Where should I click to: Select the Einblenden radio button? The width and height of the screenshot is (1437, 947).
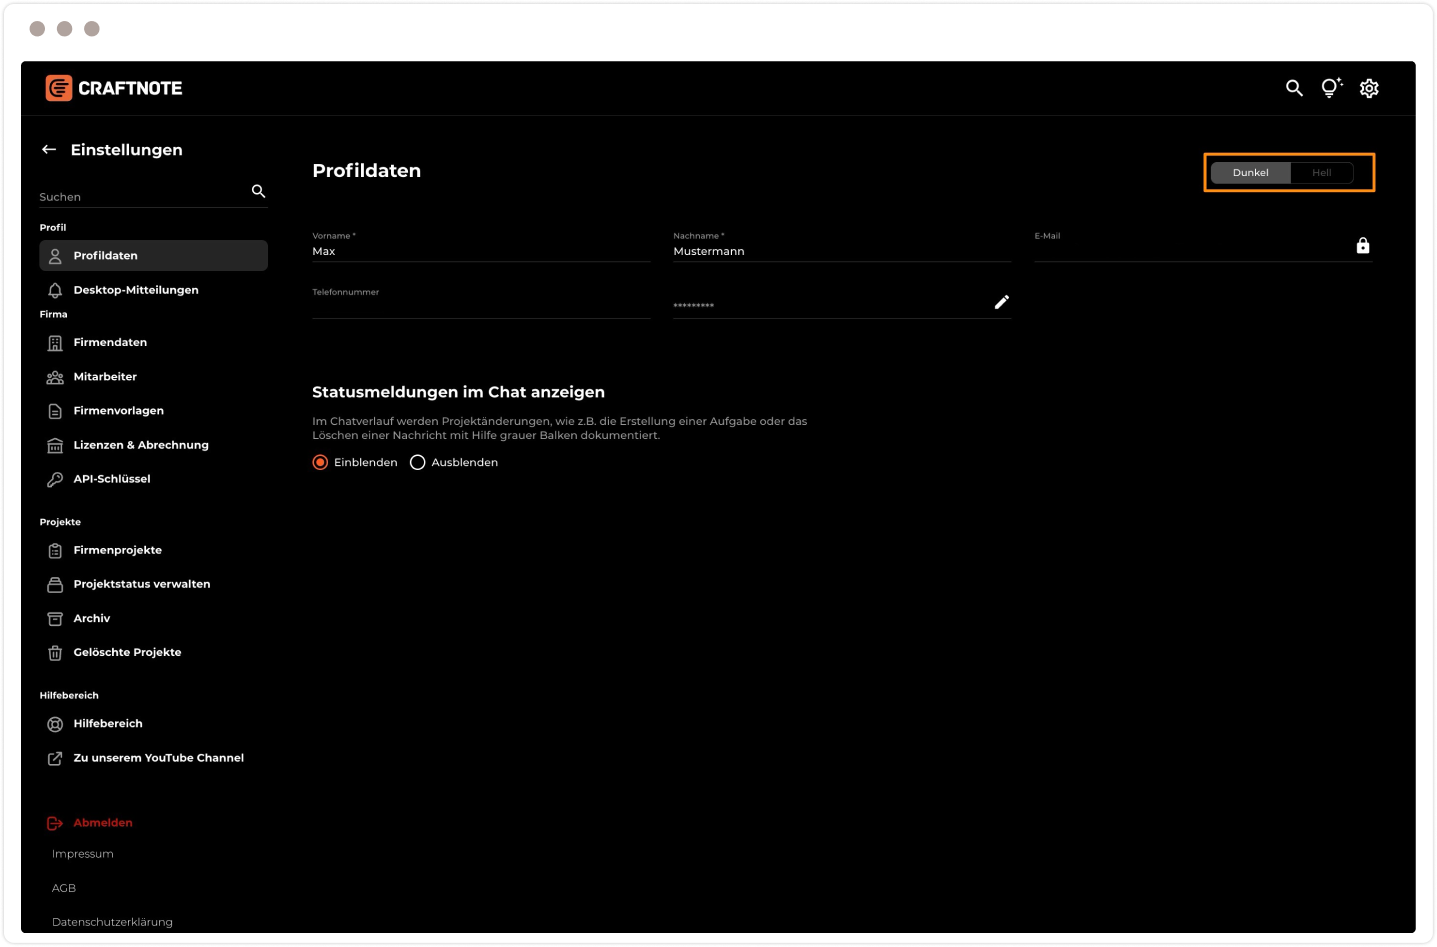tap(320, 462)
